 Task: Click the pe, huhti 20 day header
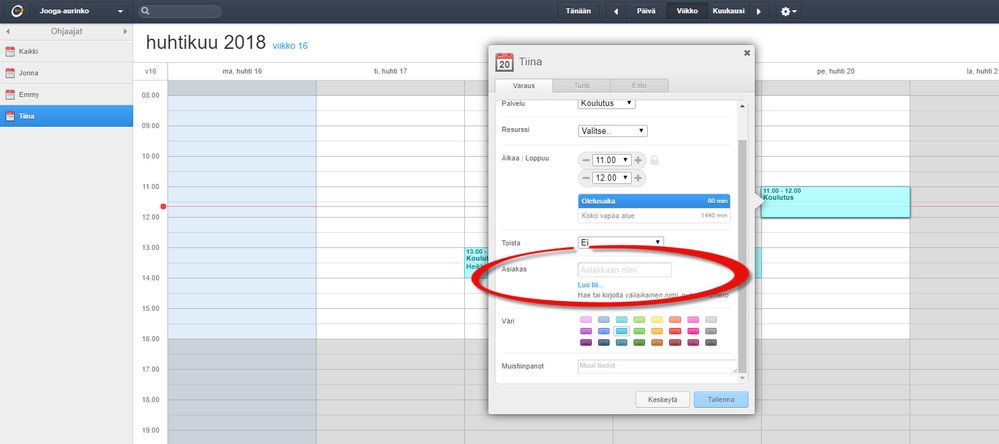tap(836, 71)
